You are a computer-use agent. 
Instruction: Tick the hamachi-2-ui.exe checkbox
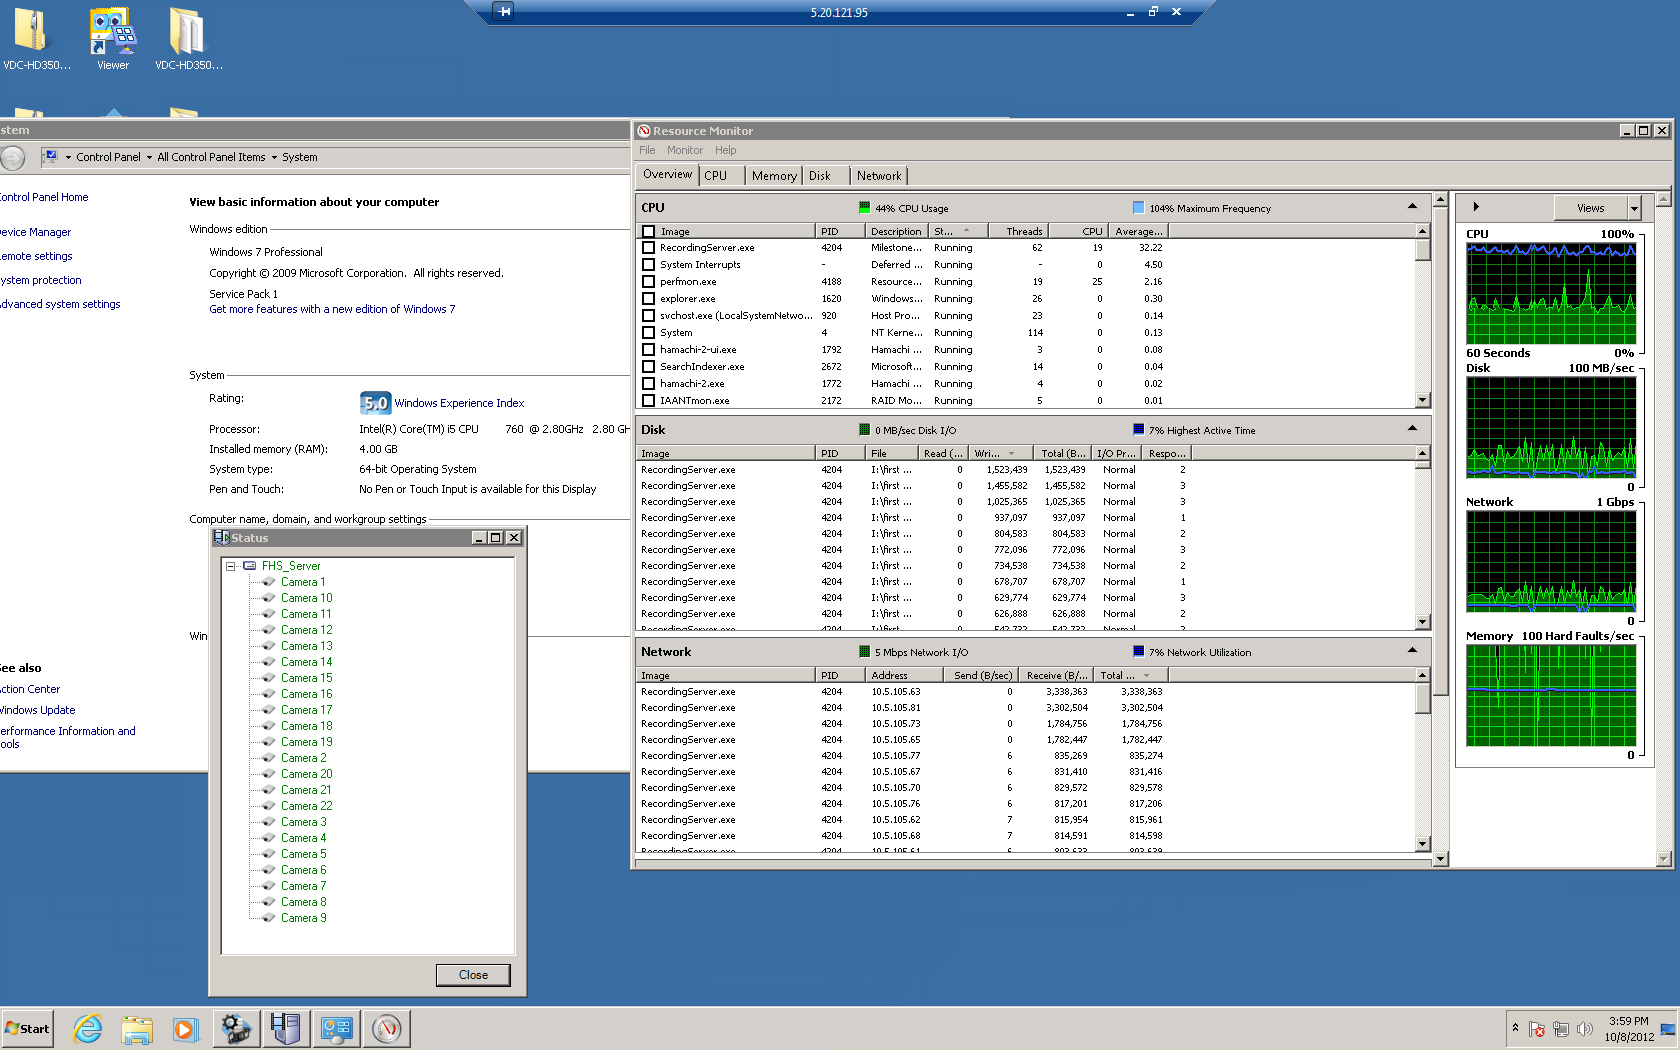pos(648,350)
